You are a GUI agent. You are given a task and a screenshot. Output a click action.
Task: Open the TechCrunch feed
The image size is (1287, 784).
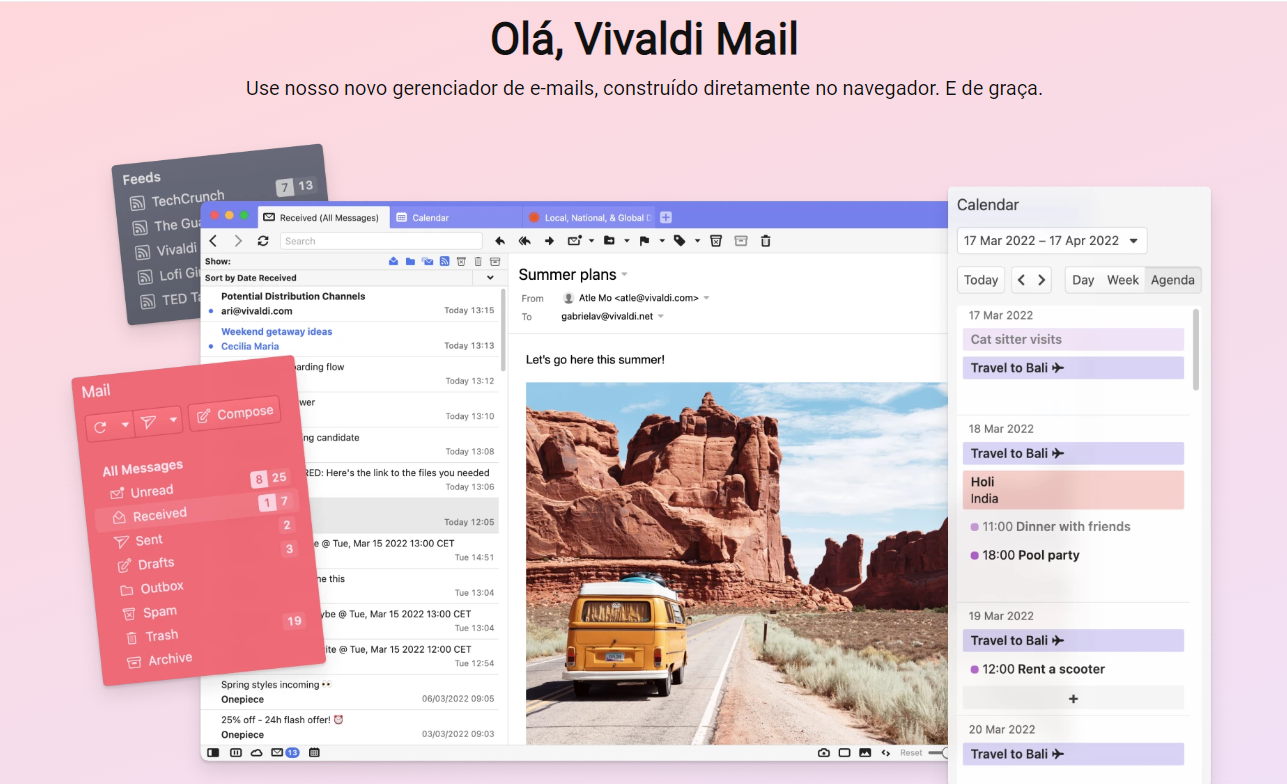(x=188, y=199)
